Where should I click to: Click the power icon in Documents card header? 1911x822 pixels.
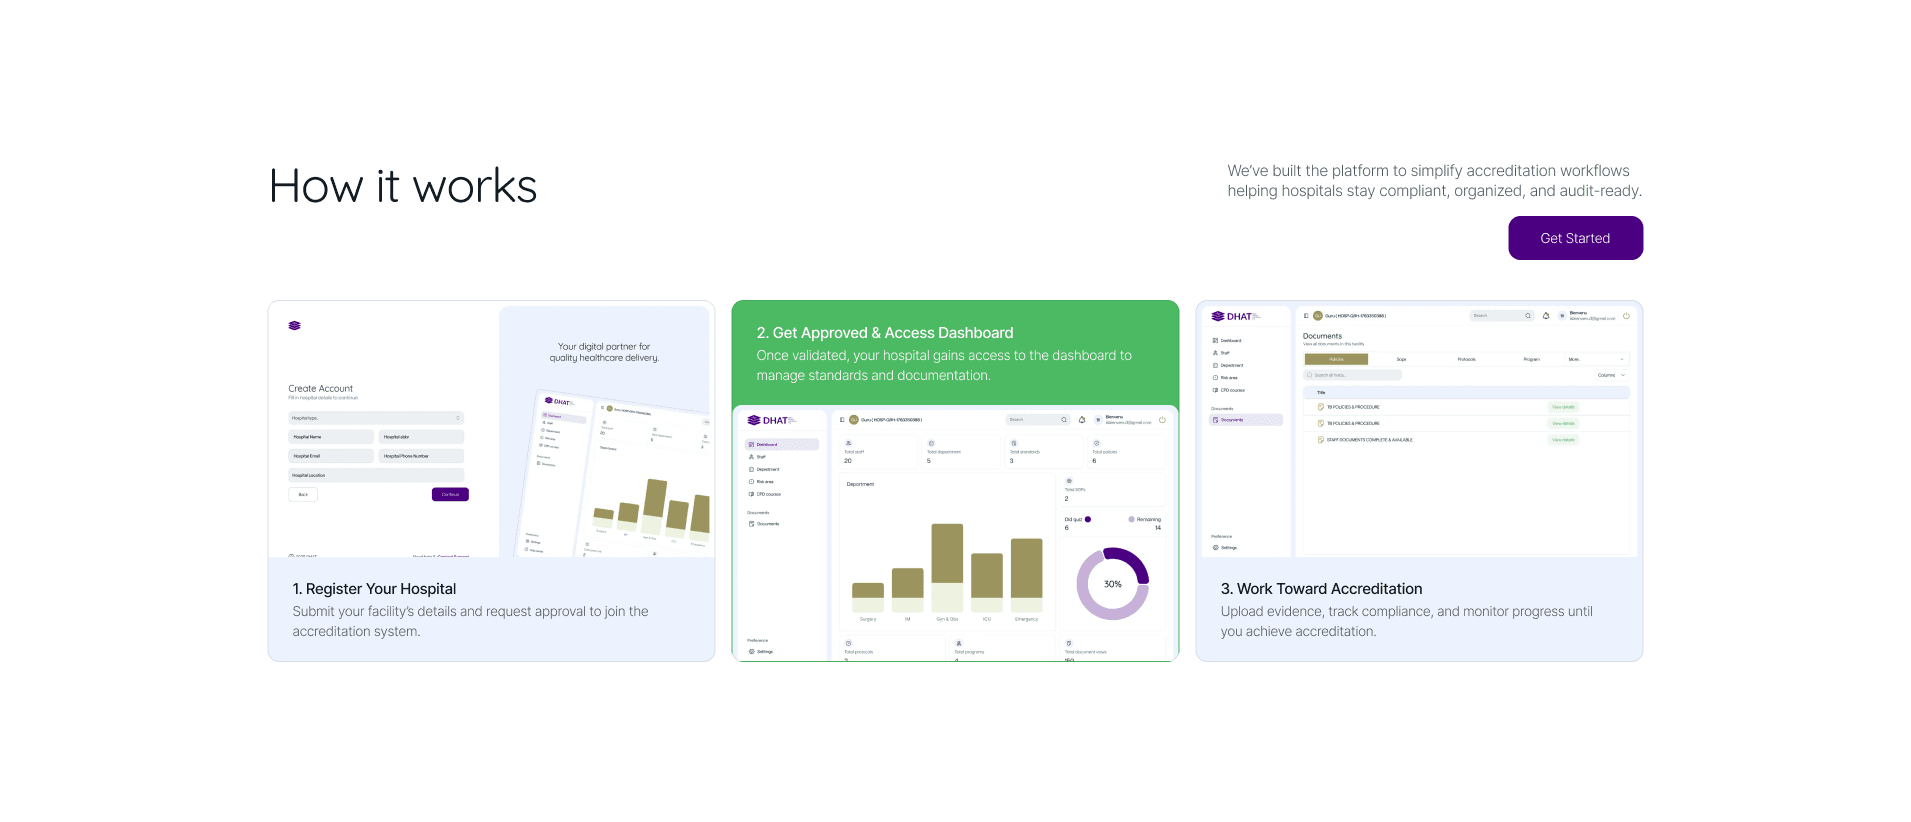pos(1626,316)
